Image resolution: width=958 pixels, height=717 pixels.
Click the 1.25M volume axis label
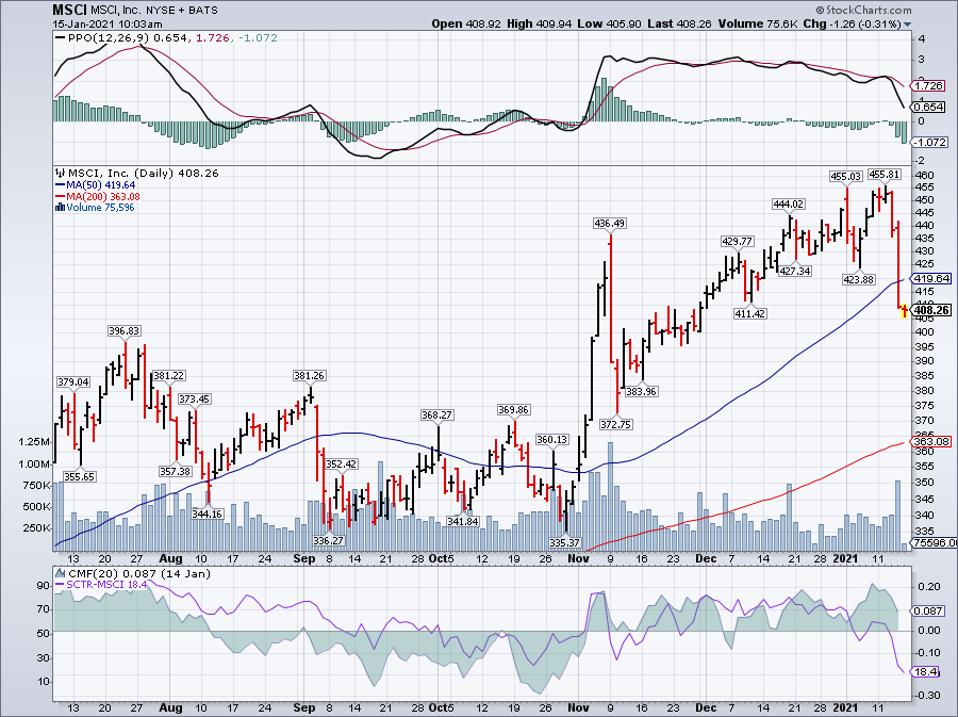click(x=35, y=442)
